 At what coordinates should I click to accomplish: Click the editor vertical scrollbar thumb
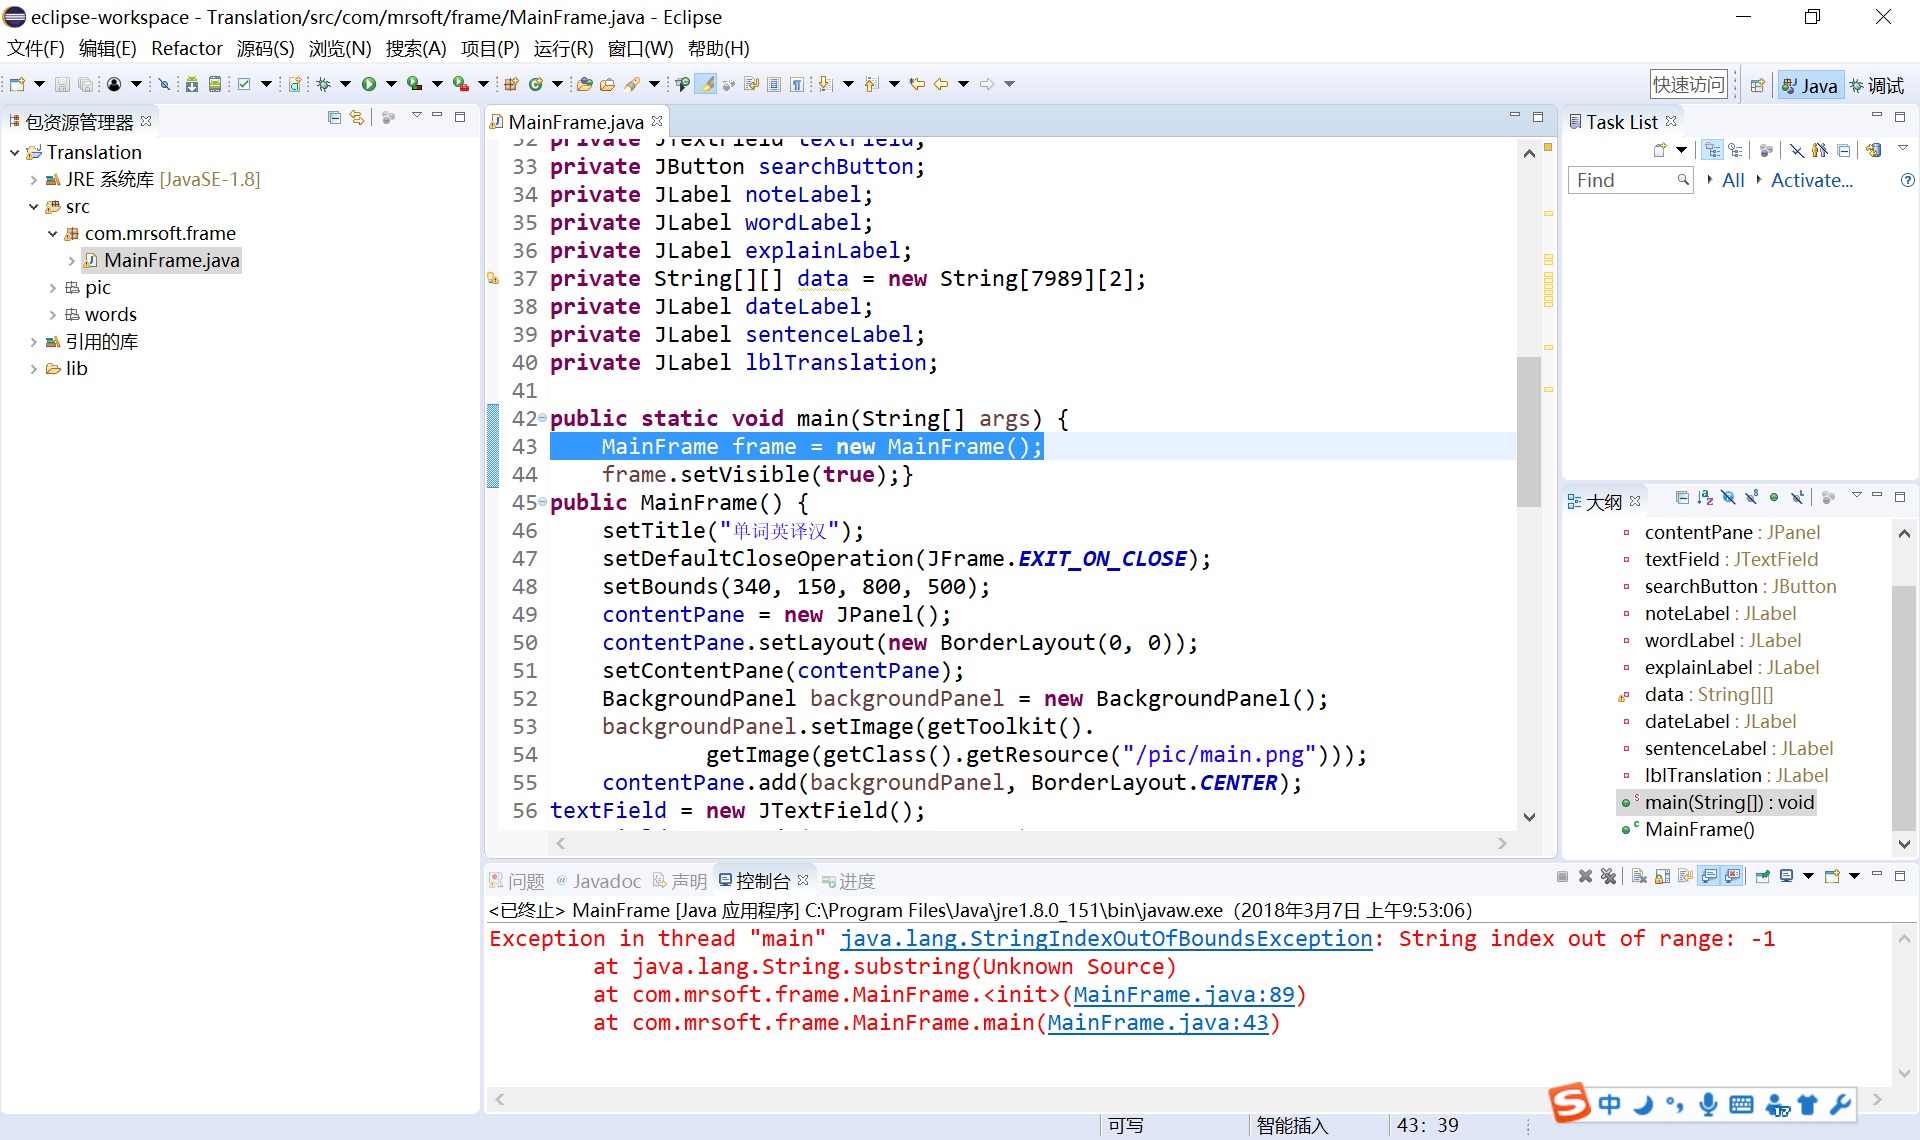[1528, 432]
